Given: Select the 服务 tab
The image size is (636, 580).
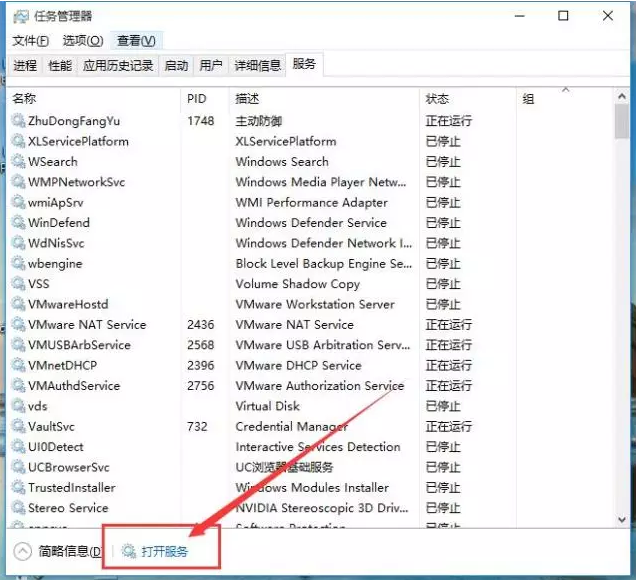Looking at the screenshot, I should 304,64.
